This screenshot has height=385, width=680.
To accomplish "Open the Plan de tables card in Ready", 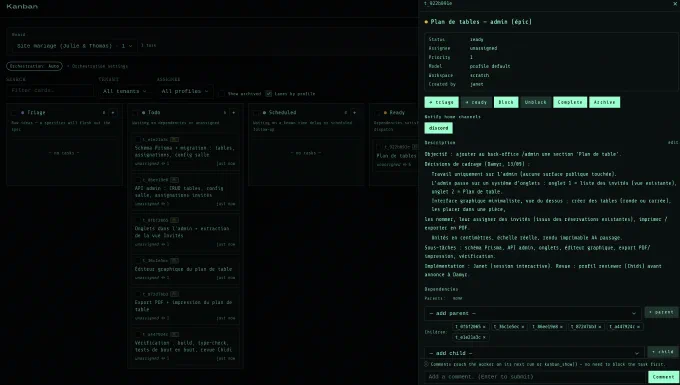I will point(396,156).
